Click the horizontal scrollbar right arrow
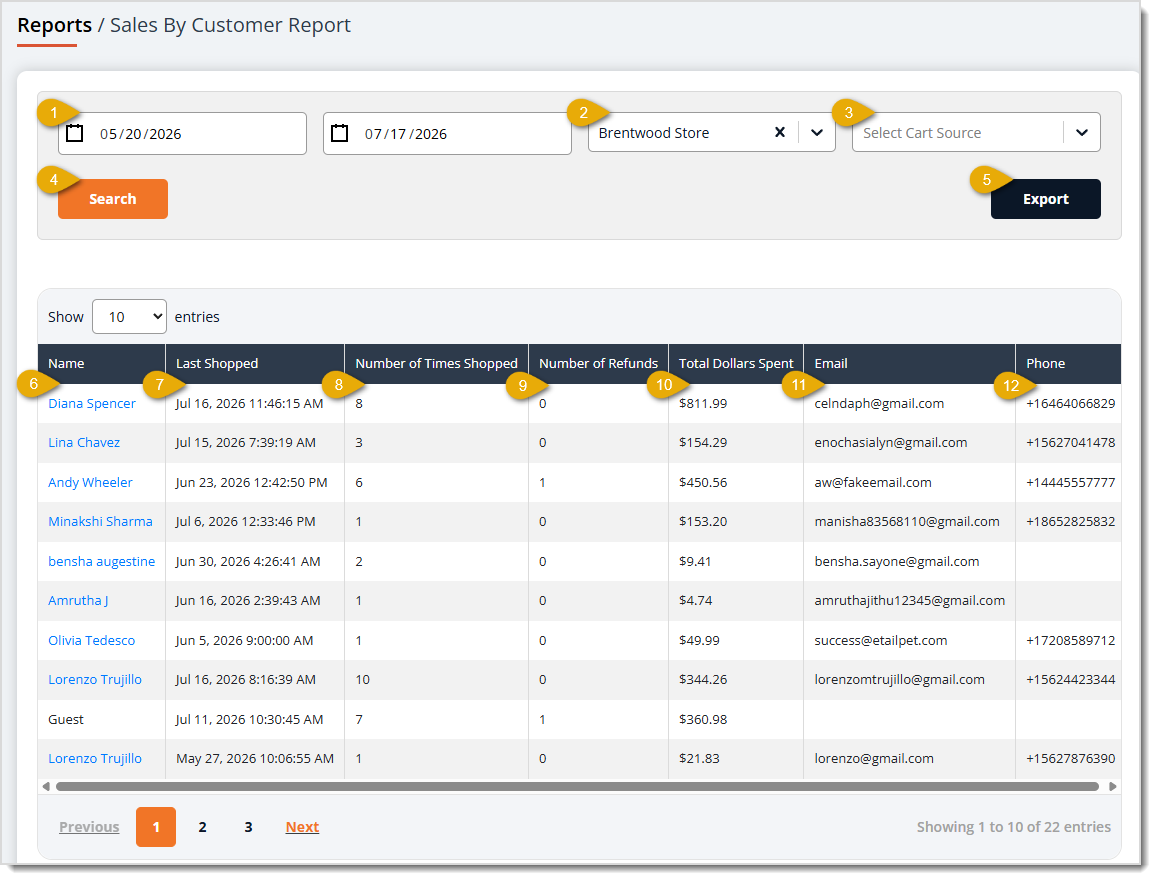 1113,786
